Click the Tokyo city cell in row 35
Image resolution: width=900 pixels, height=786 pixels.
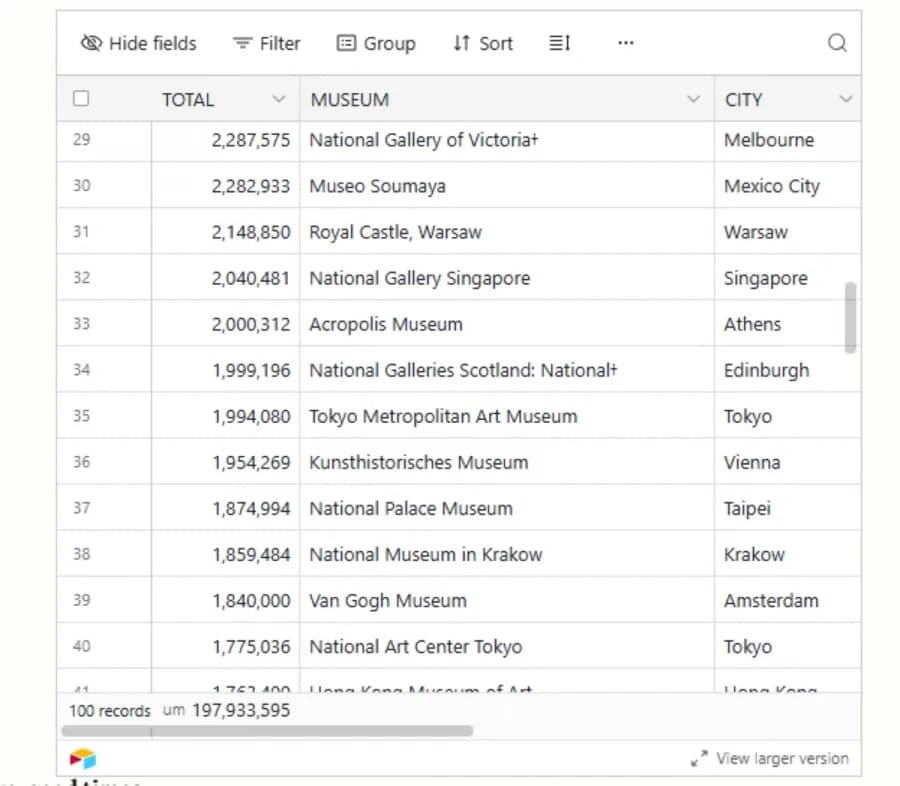pyautogui.click(x=788, y=416)
